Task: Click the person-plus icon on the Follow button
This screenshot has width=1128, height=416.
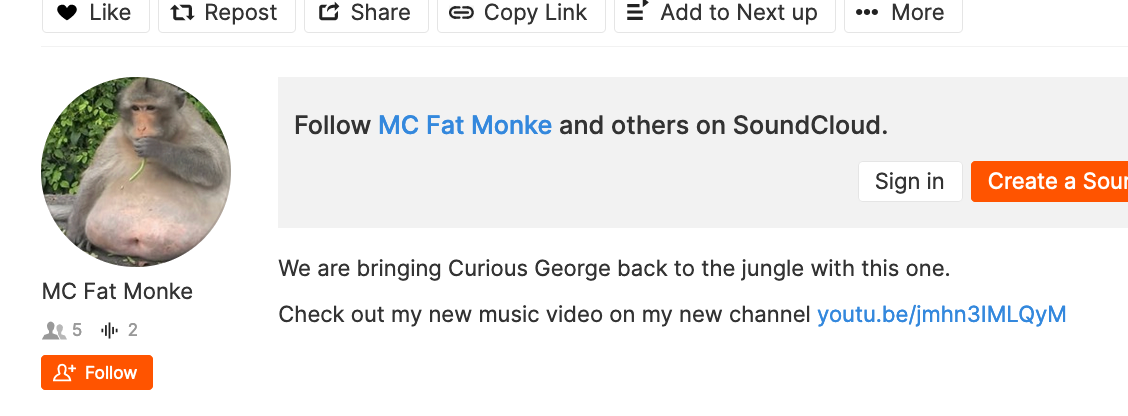Action: (x=65, y=373)
